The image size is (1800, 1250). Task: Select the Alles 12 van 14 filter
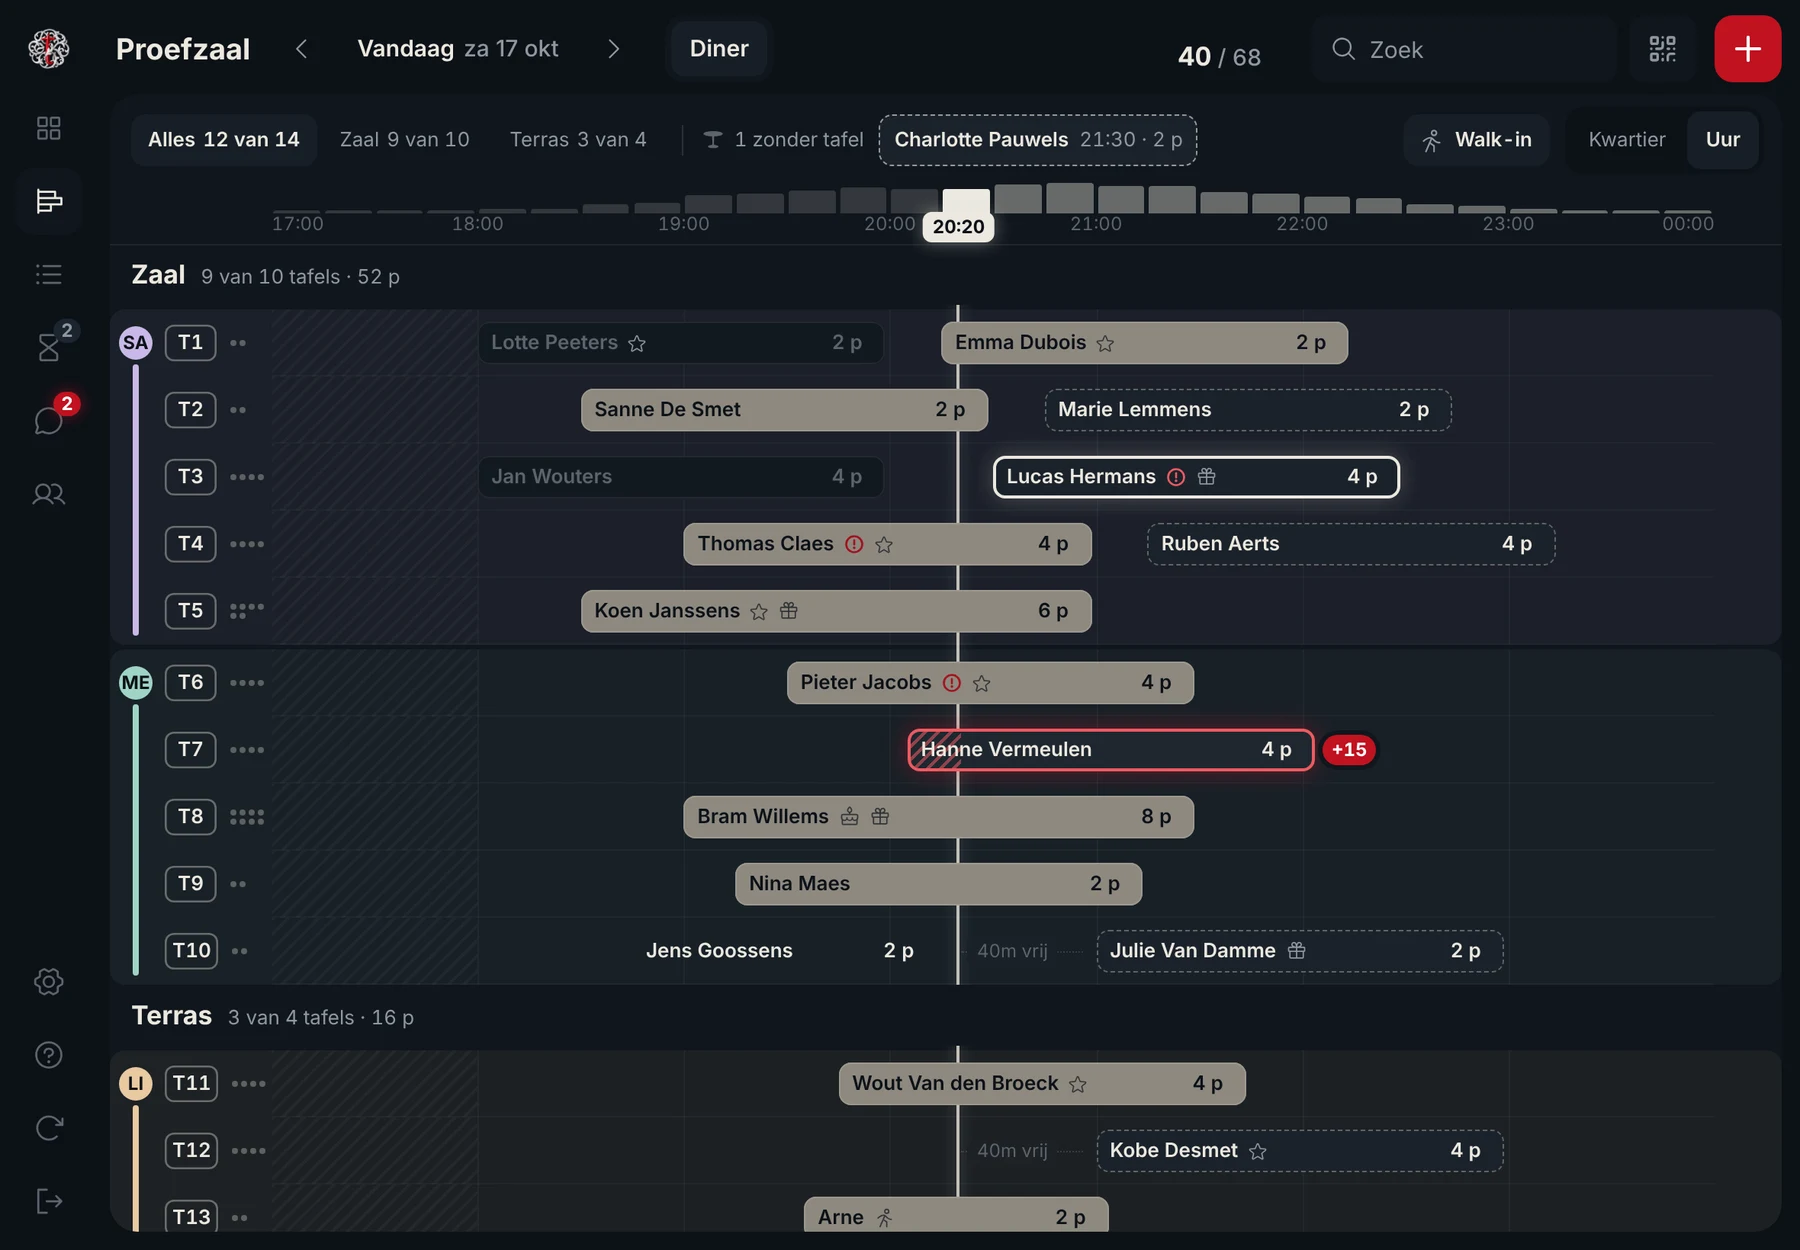pos(224,140)
